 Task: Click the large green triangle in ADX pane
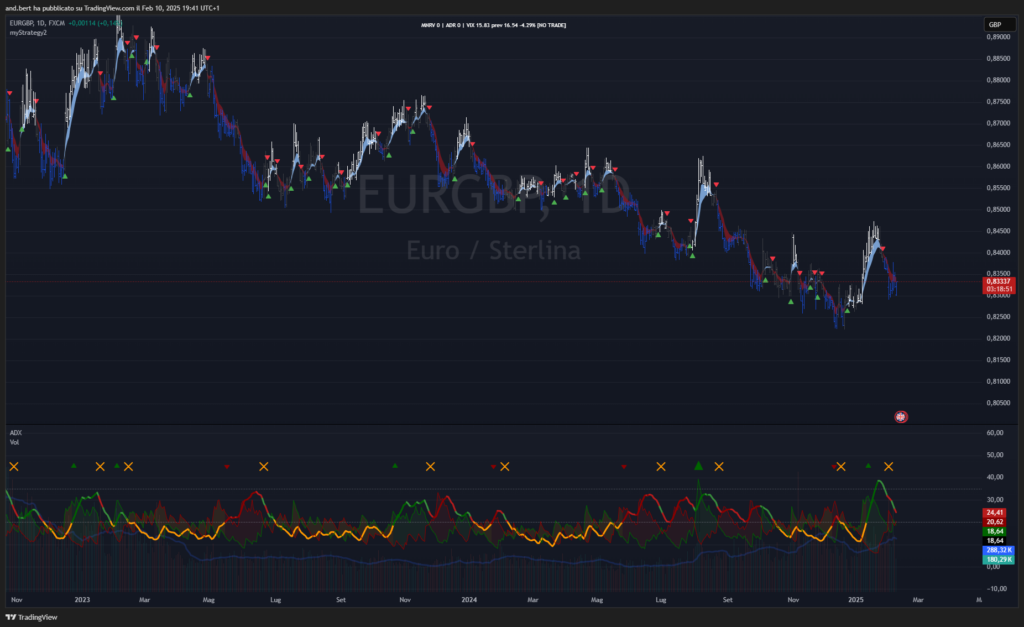click(699, 465)
